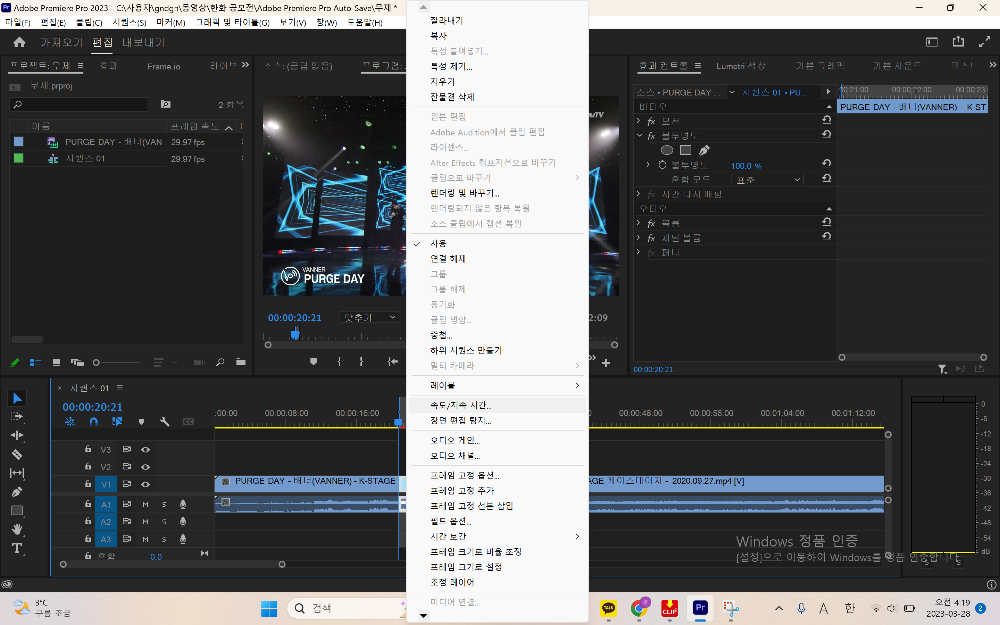Click the filter funnel icon in Effect Controls
The width and height of the screenshot is (1000, 625).
[x=943, y=369]
